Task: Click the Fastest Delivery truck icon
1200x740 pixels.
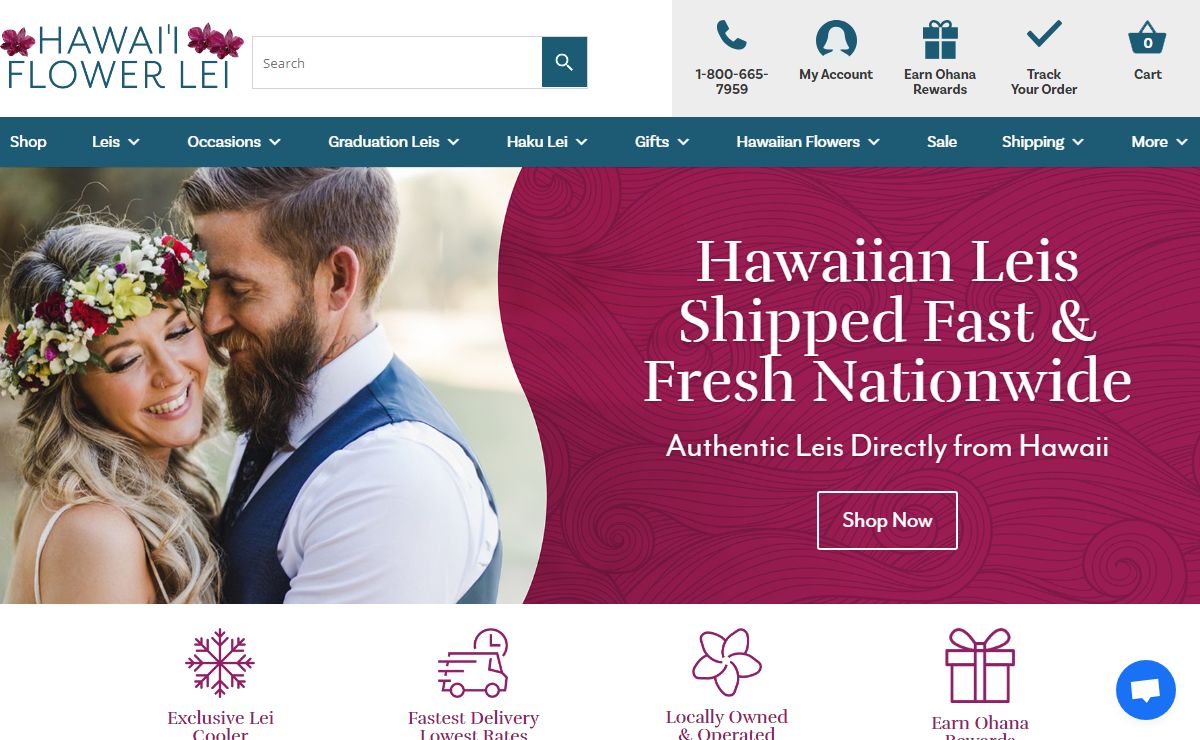Action: pos(473,663)
